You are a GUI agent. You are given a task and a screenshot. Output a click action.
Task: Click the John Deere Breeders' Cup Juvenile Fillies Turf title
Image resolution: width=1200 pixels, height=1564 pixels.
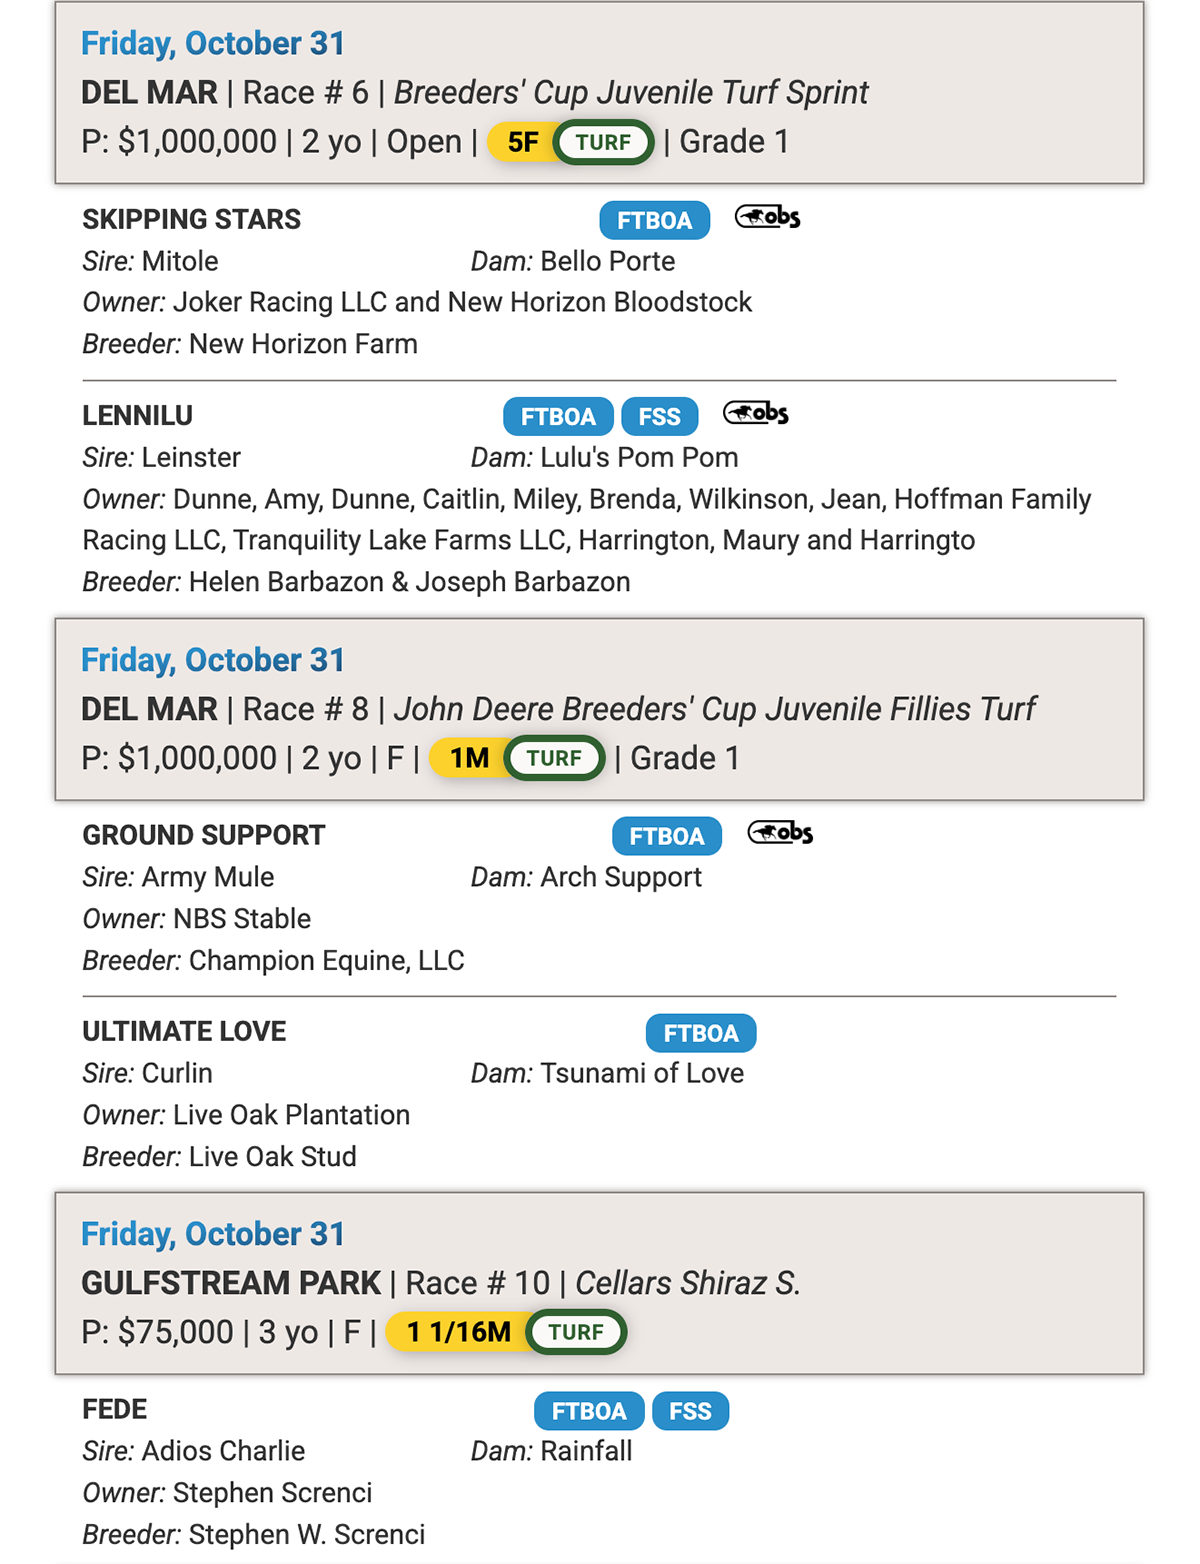click(x=714, y=709)
